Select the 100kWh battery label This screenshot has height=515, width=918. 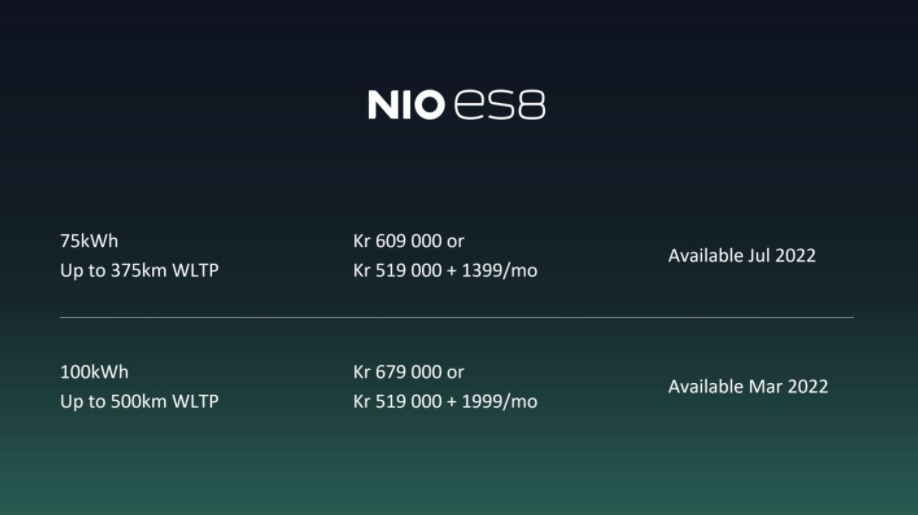click(x=94, y=372)
